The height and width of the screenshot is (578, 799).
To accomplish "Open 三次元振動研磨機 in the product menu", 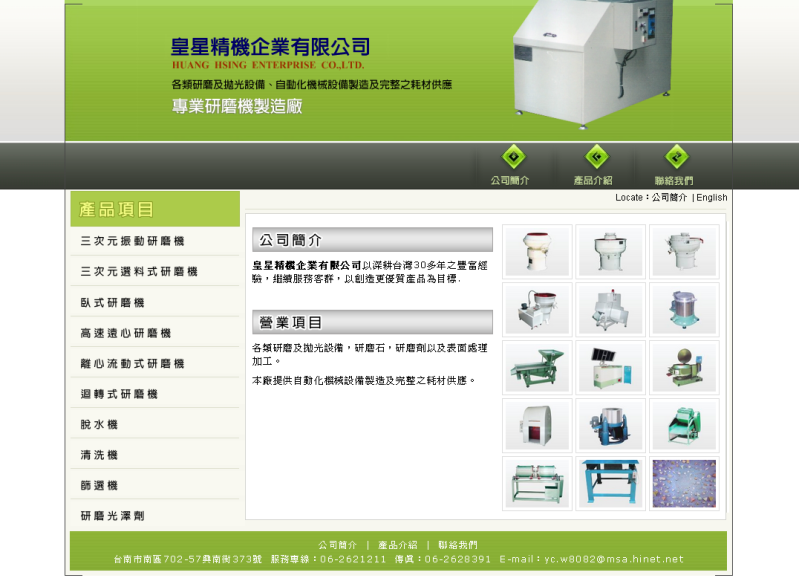I will 132,241.
